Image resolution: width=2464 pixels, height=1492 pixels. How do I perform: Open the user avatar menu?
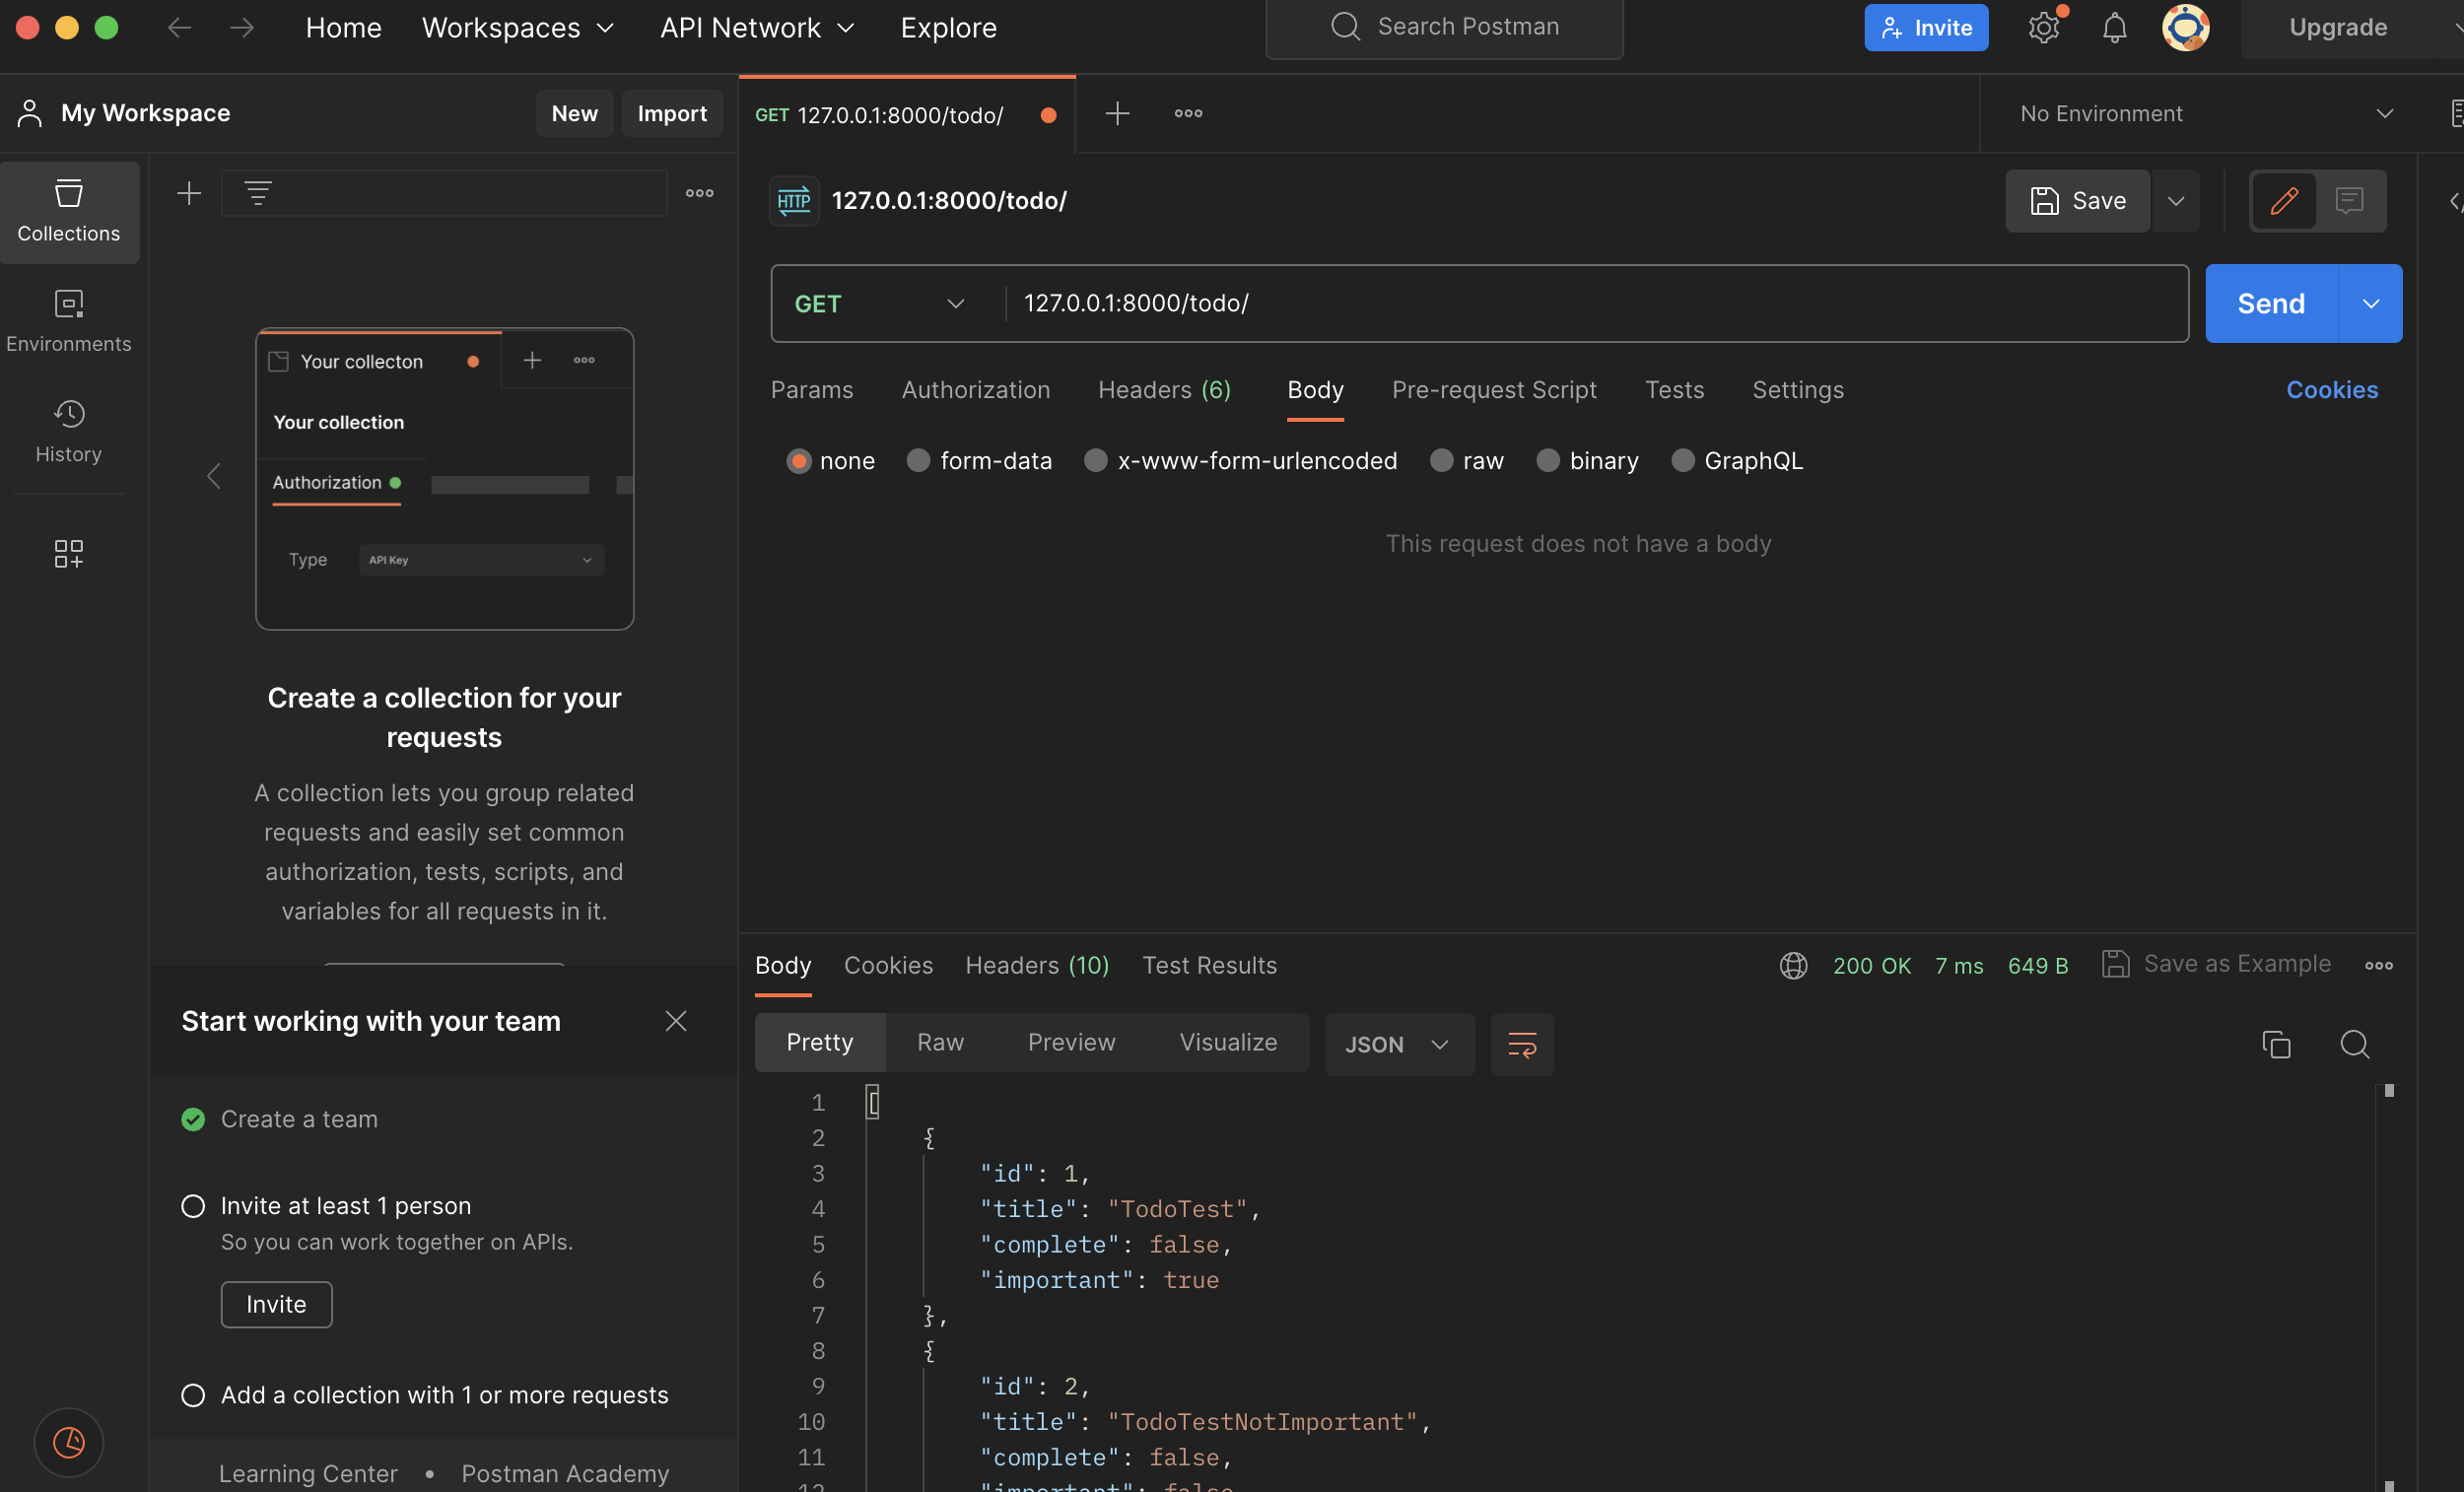(x=2185, y=28)
